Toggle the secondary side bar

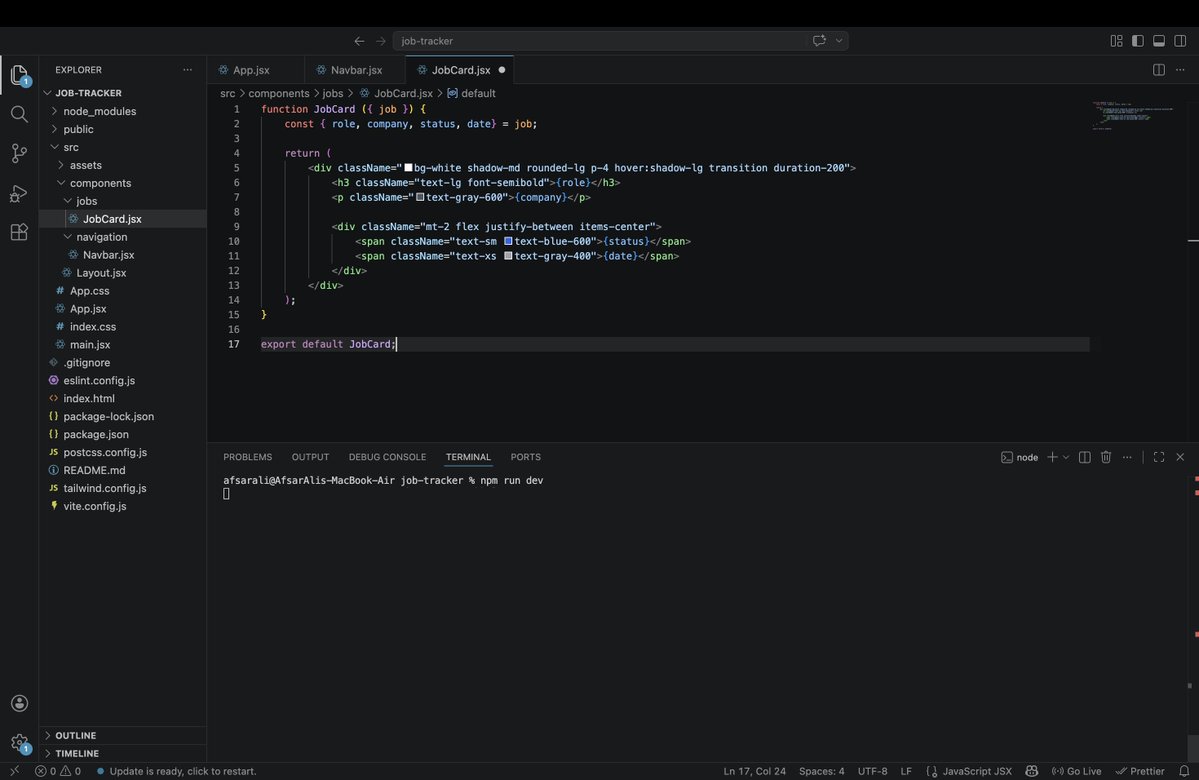[1181, 41]
